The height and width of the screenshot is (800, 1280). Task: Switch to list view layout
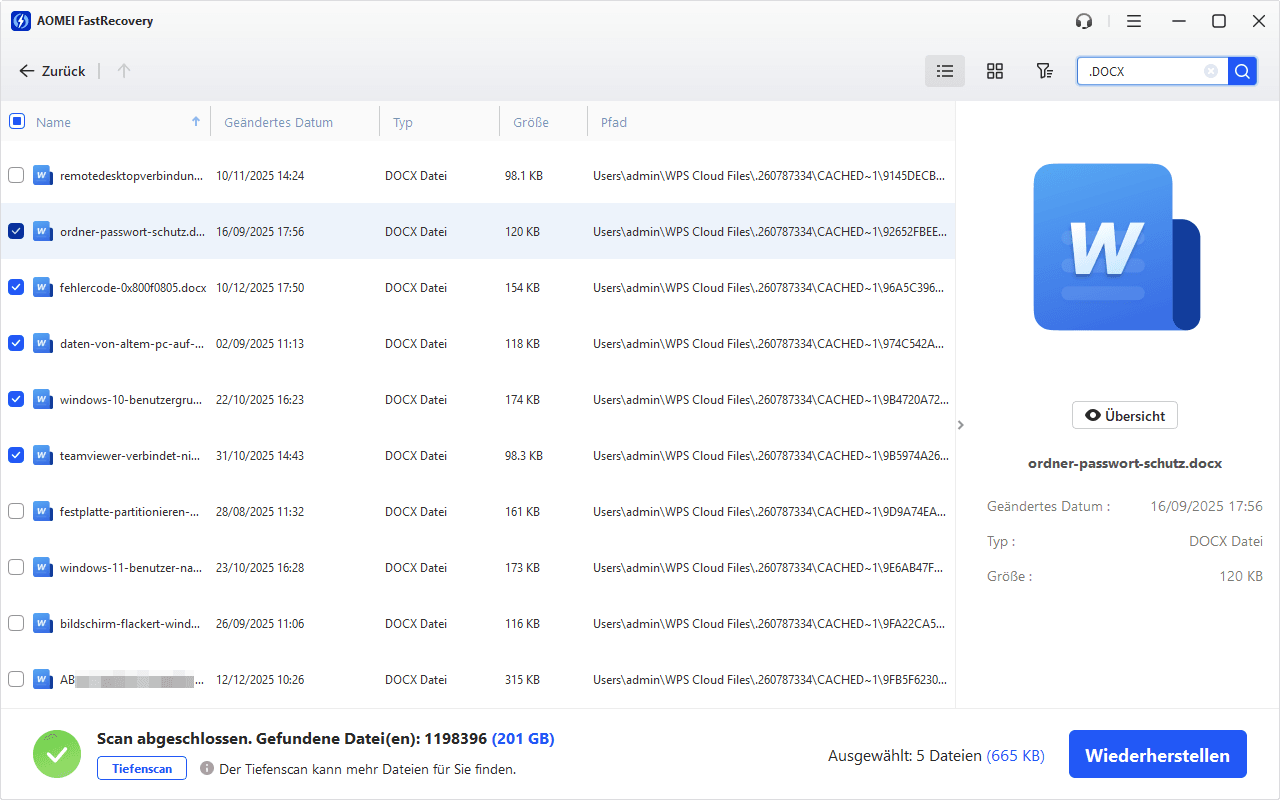pyautogui.click(x=944, y=71)
